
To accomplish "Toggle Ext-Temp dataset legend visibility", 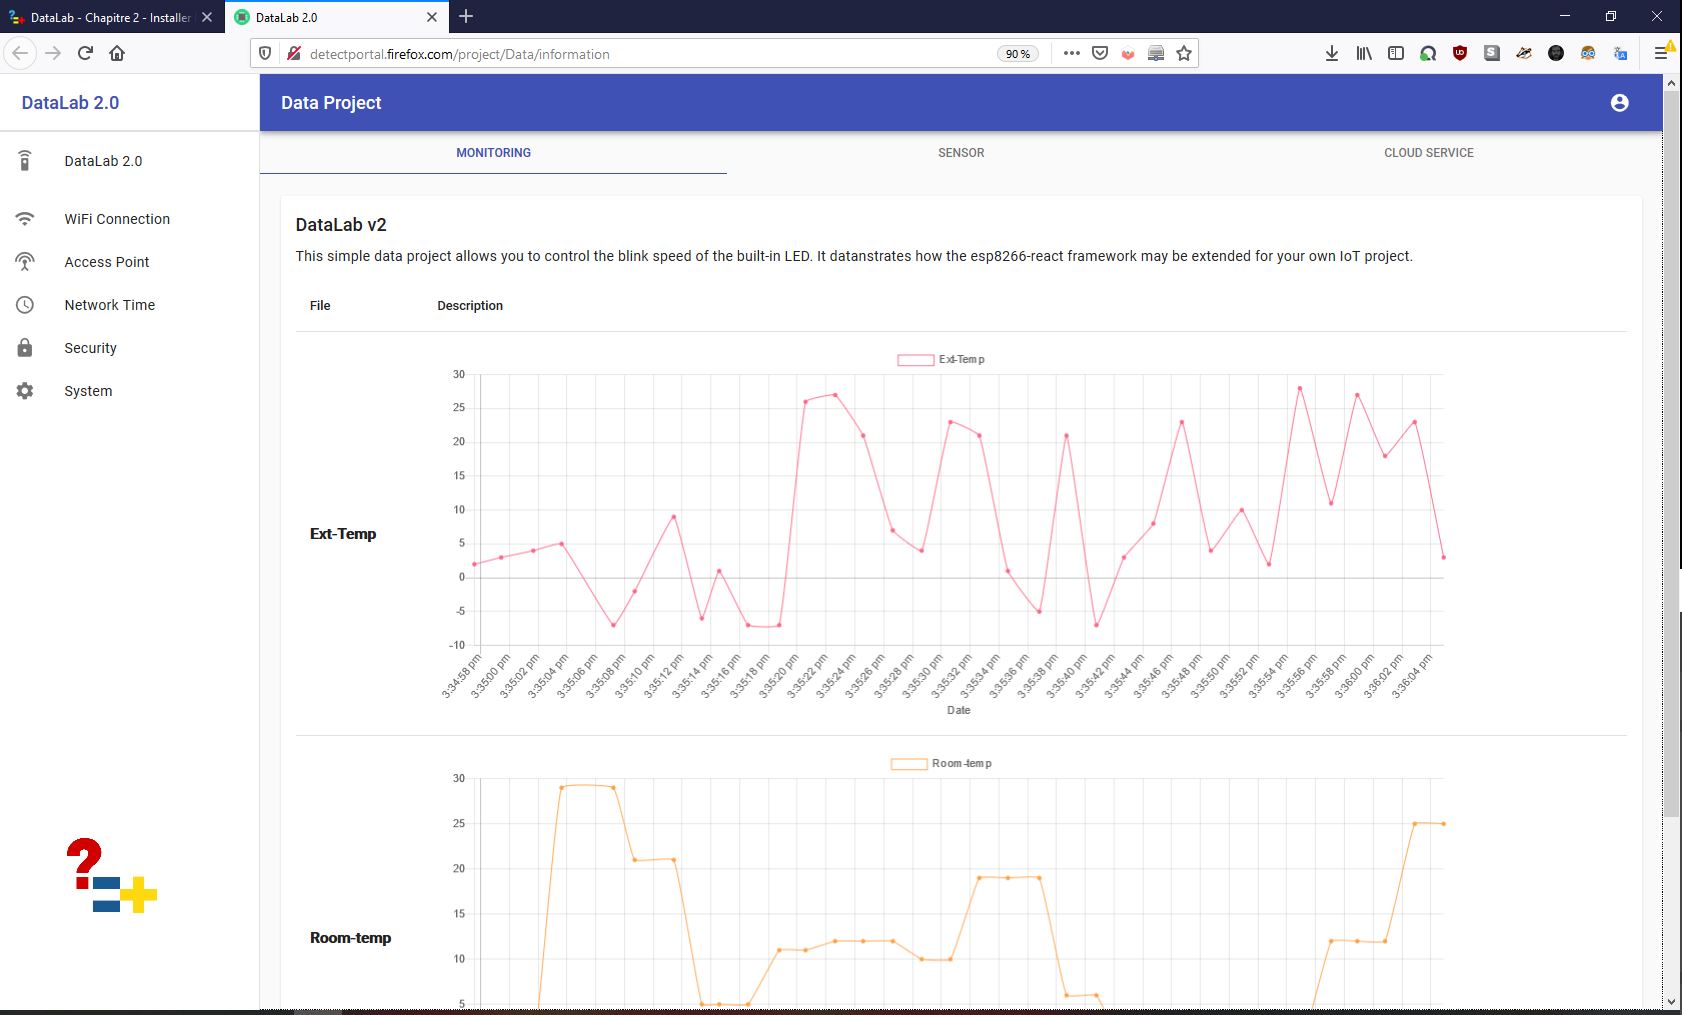I will [940, 360].
